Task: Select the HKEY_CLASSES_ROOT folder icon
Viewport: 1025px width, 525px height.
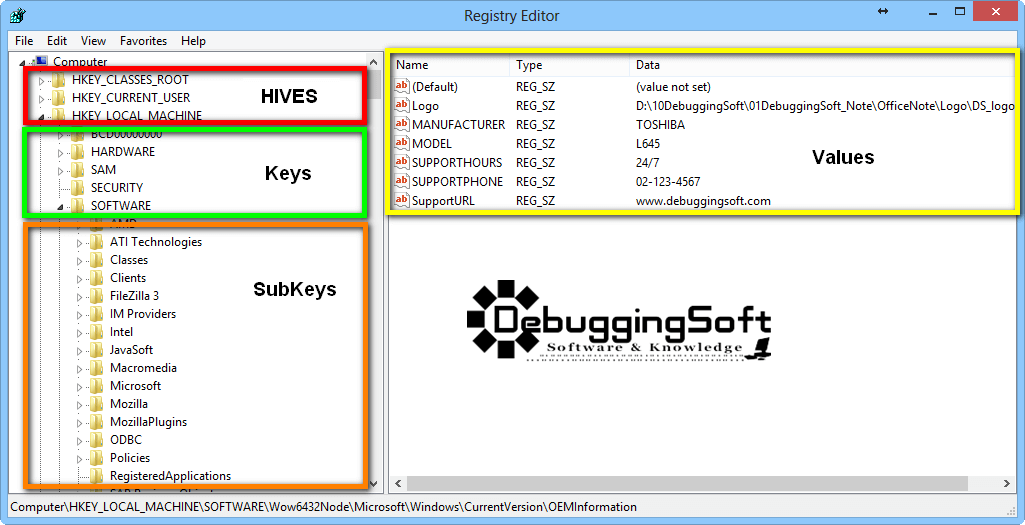Action: (59, 80)
